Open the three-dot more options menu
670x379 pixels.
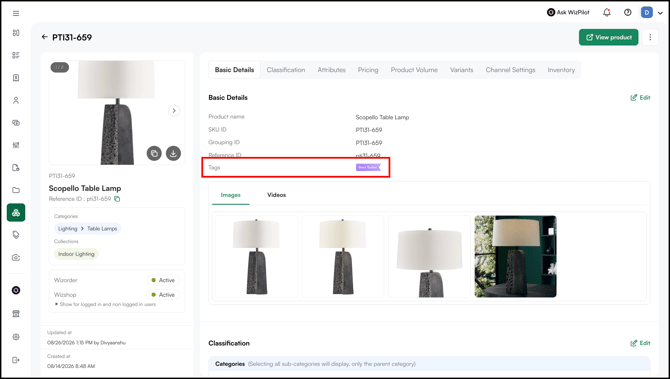[x=650, y=37]
